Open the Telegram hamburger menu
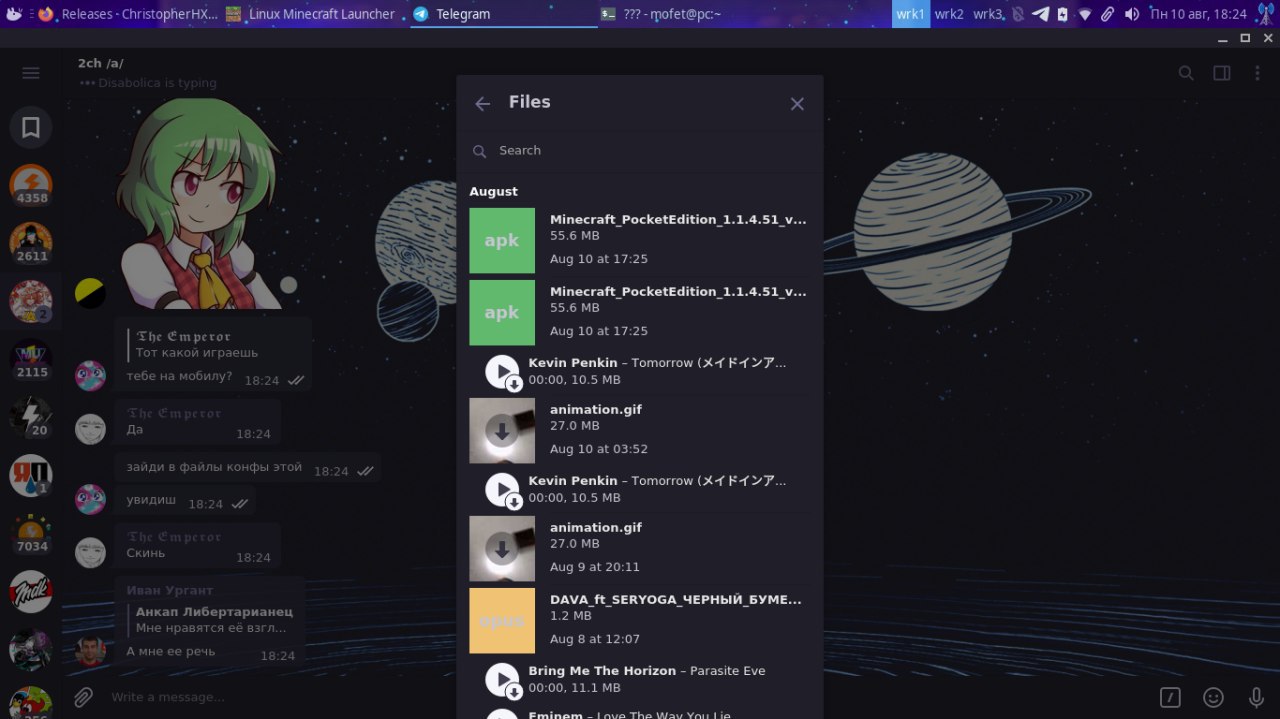The image size is (1280, 719). click(x=31, y=73)
